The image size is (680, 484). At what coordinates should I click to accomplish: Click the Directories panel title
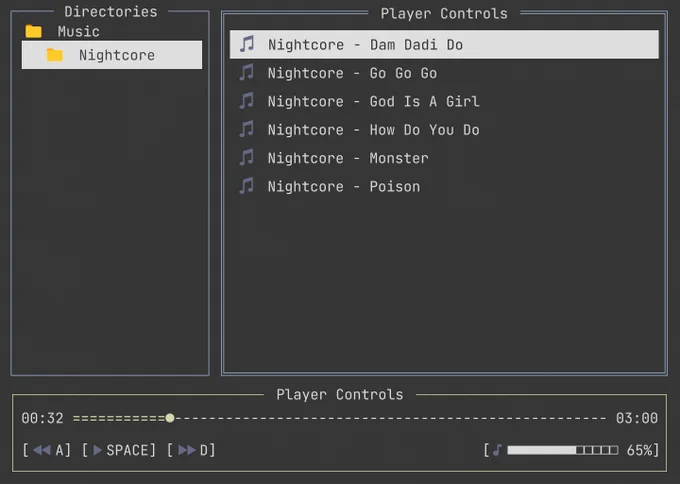[x=111, y=12]
